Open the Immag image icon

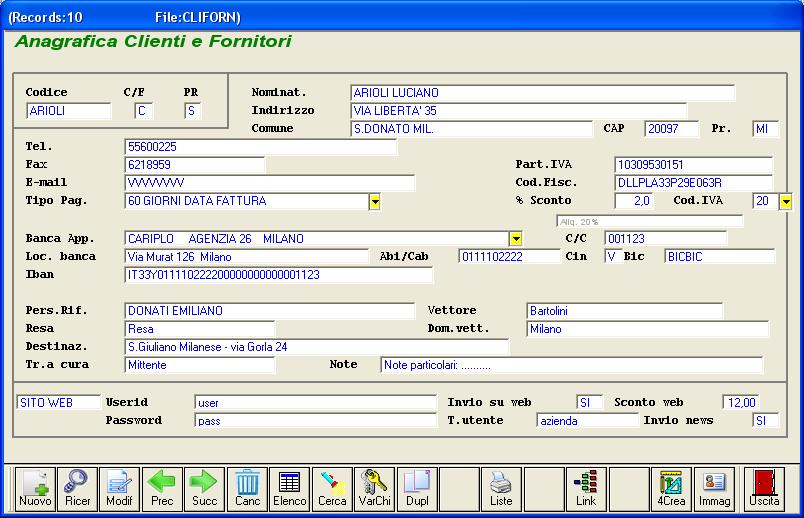click(714, 489)
